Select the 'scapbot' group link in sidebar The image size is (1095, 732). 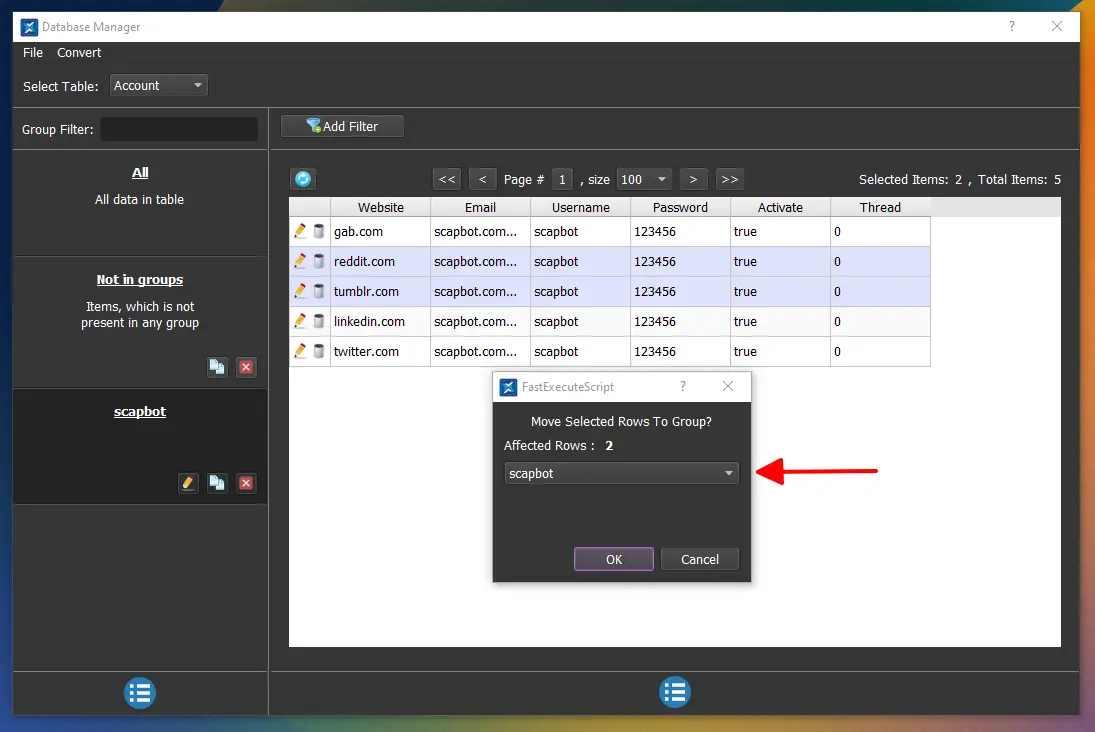(x=140, y=411)
